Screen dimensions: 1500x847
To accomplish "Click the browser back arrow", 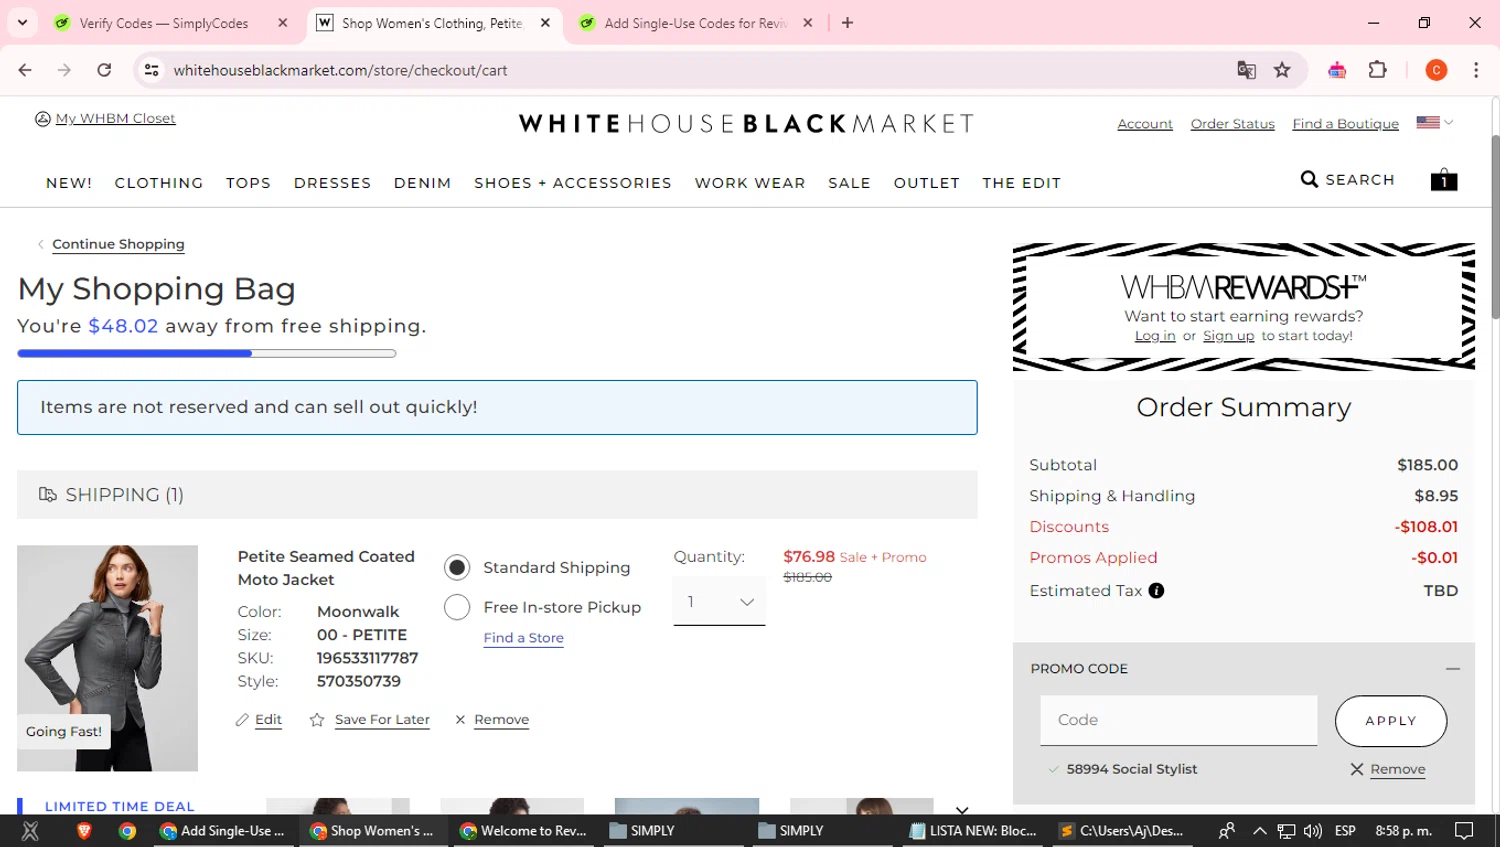I will 25,70.
